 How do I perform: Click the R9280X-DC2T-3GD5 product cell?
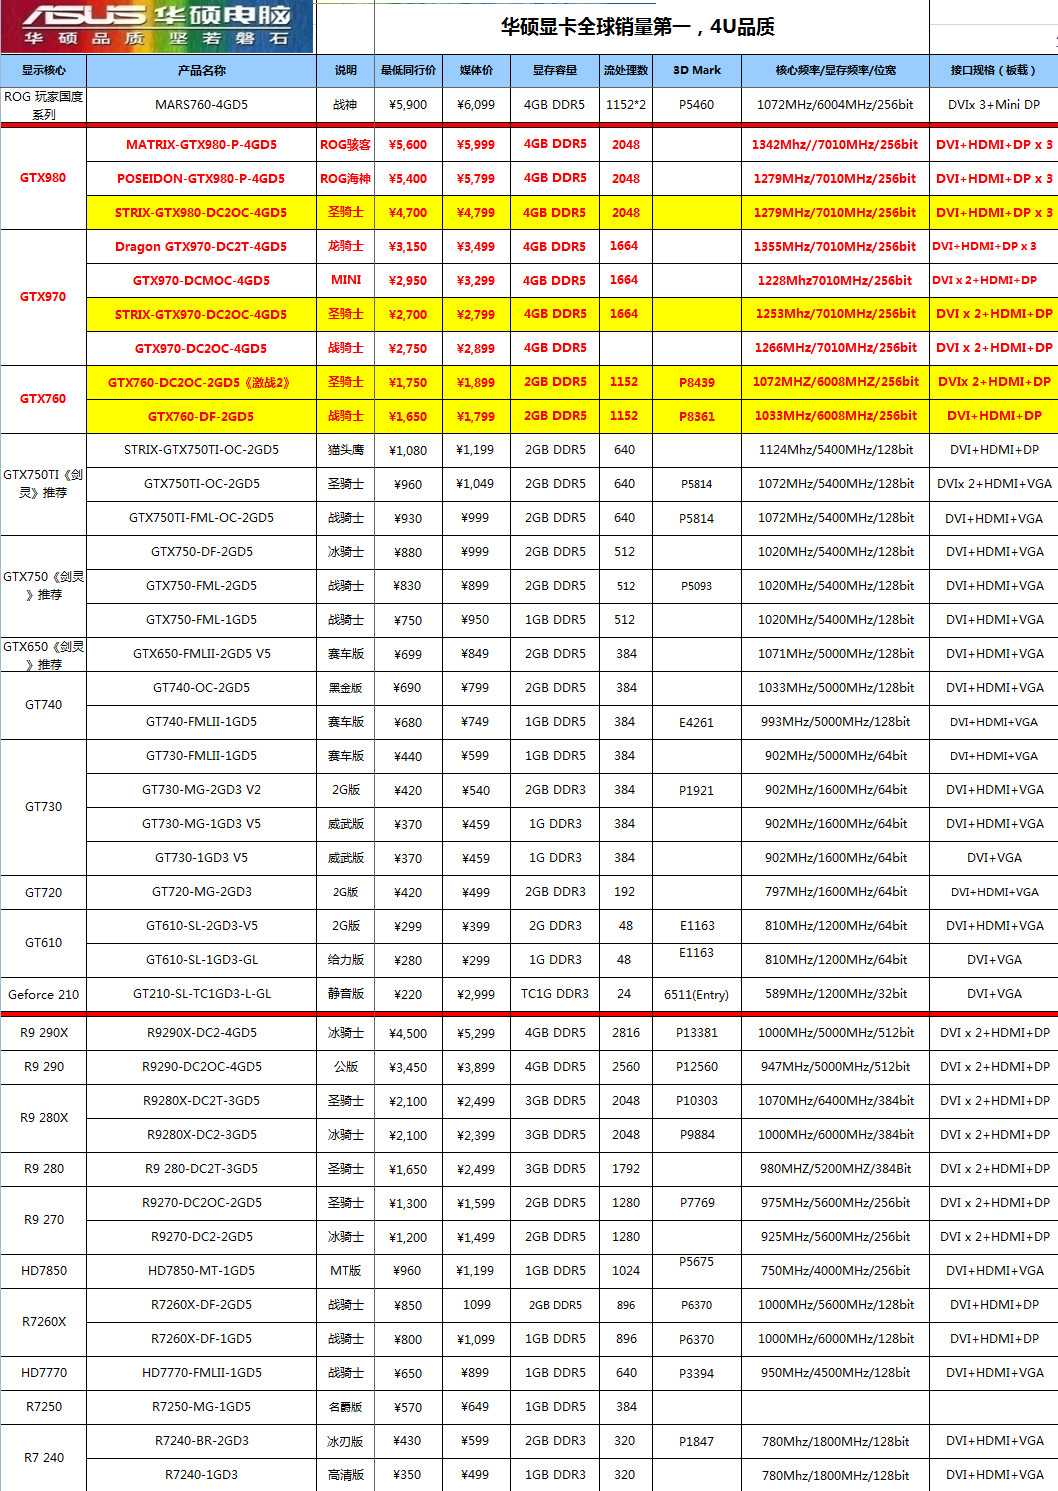201,1101
